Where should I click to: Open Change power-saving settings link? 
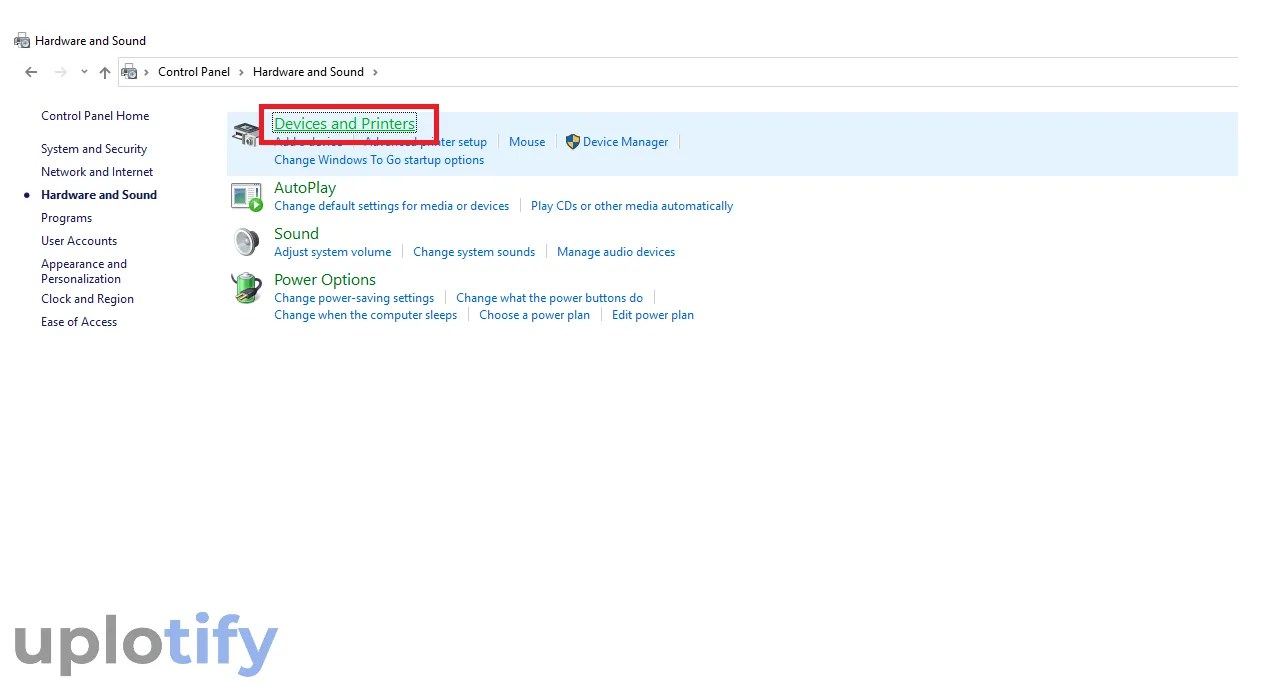click(354, 298)
